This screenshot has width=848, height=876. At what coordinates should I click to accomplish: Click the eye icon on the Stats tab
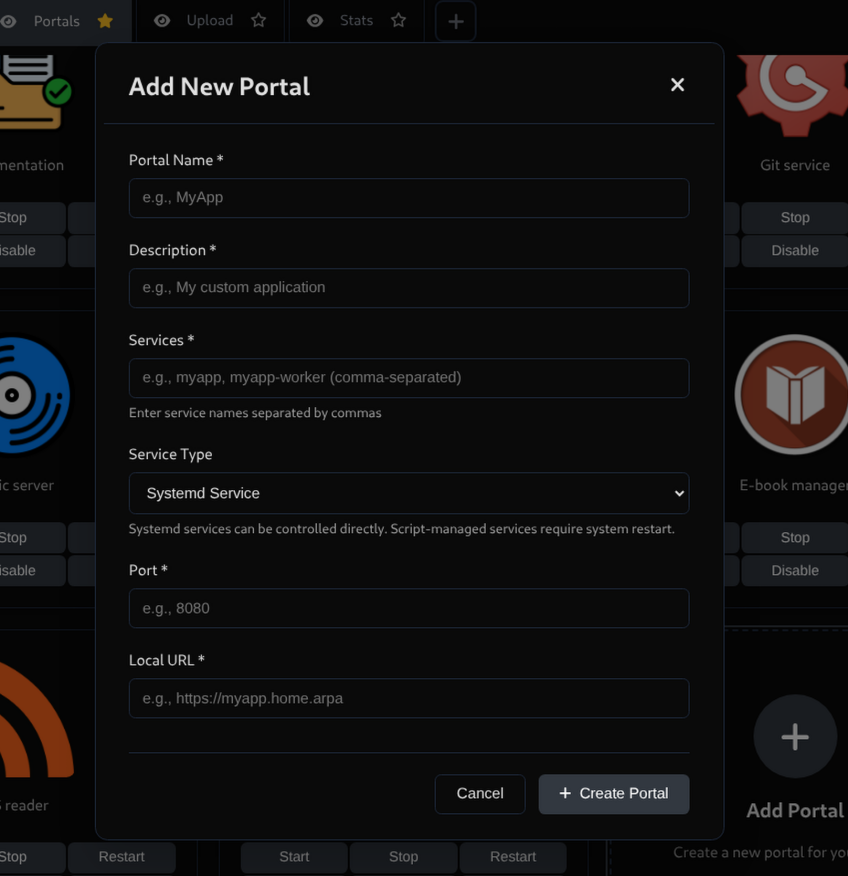tap(315, 21)
